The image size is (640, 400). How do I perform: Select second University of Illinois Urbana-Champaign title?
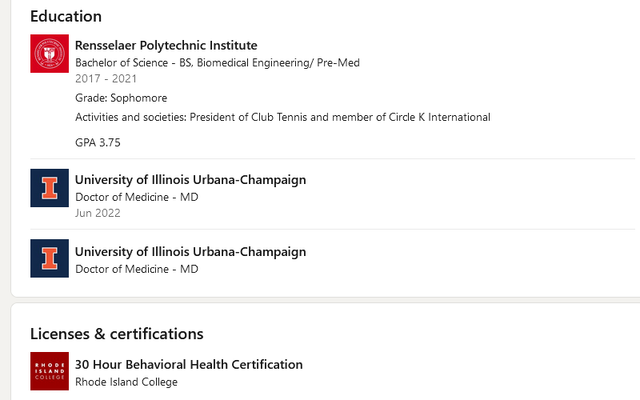click(x=191, y=252)
